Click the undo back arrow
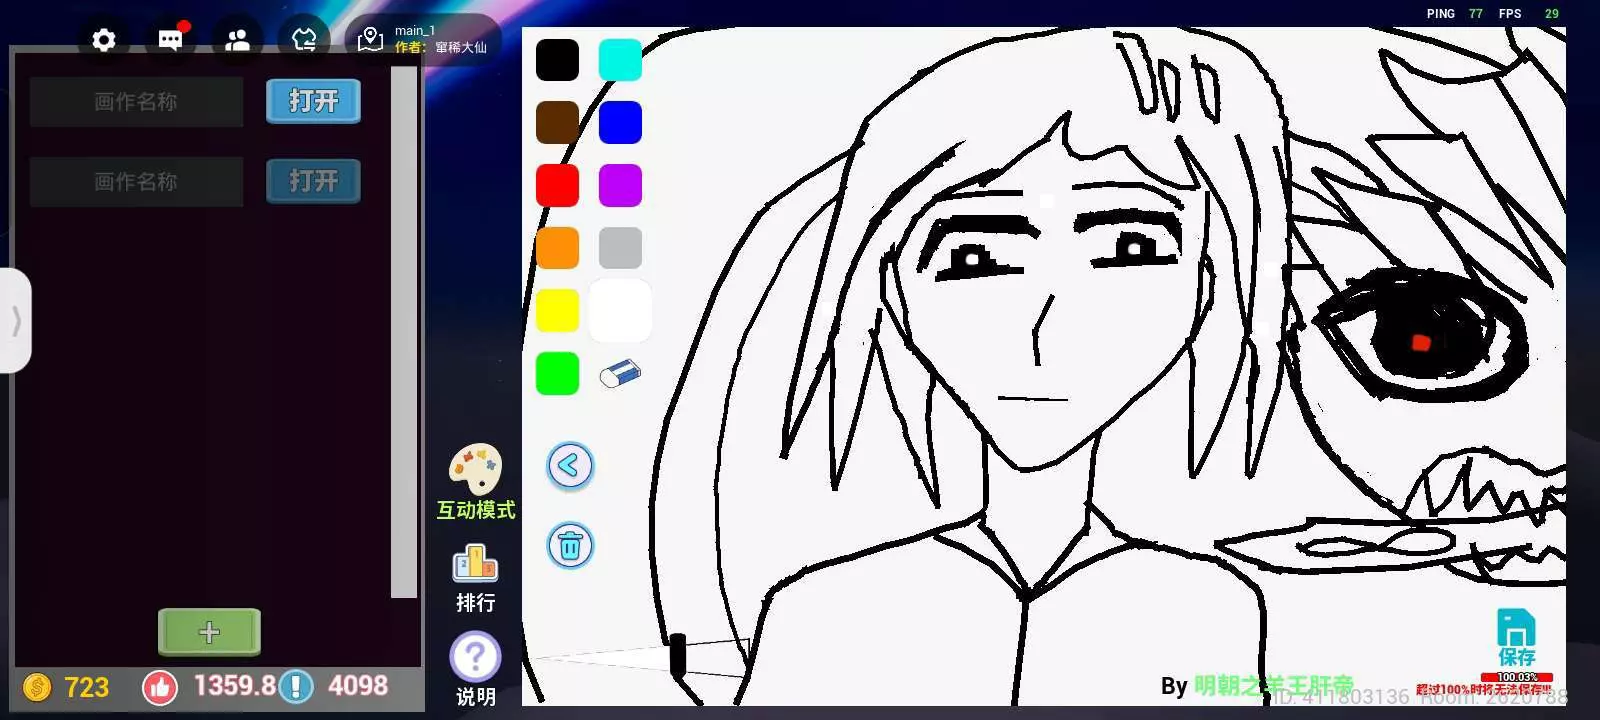The image size is (1600, 720). point(570,466)
